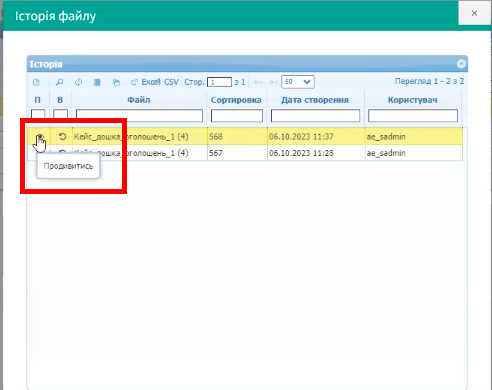Collapse the Історія panel with round chevron

point(461,64)
